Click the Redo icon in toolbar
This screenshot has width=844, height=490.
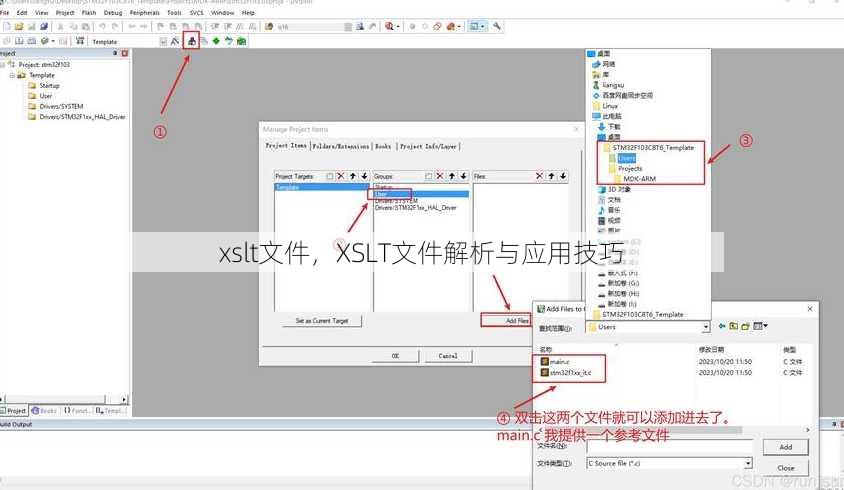115,26
